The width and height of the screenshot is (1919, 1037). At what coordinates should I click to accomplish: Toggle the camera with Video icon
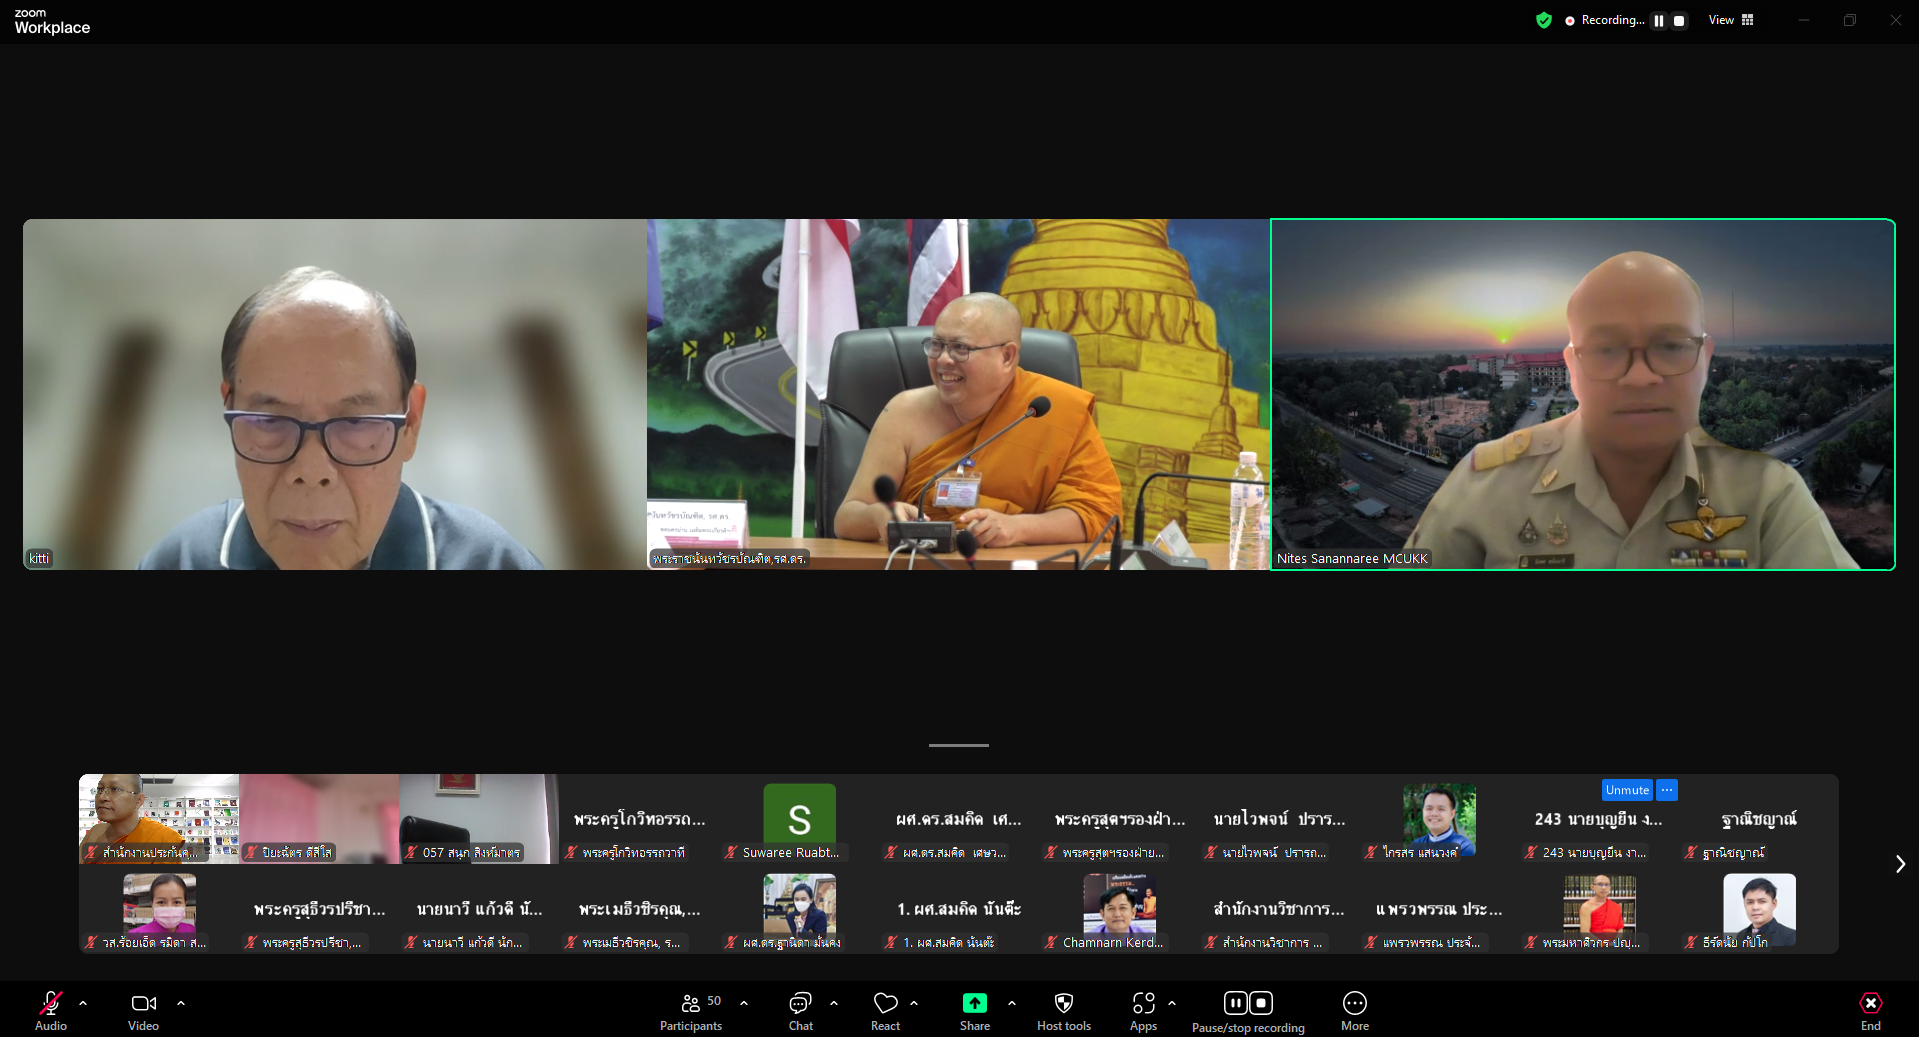(x=143, y=1003)
